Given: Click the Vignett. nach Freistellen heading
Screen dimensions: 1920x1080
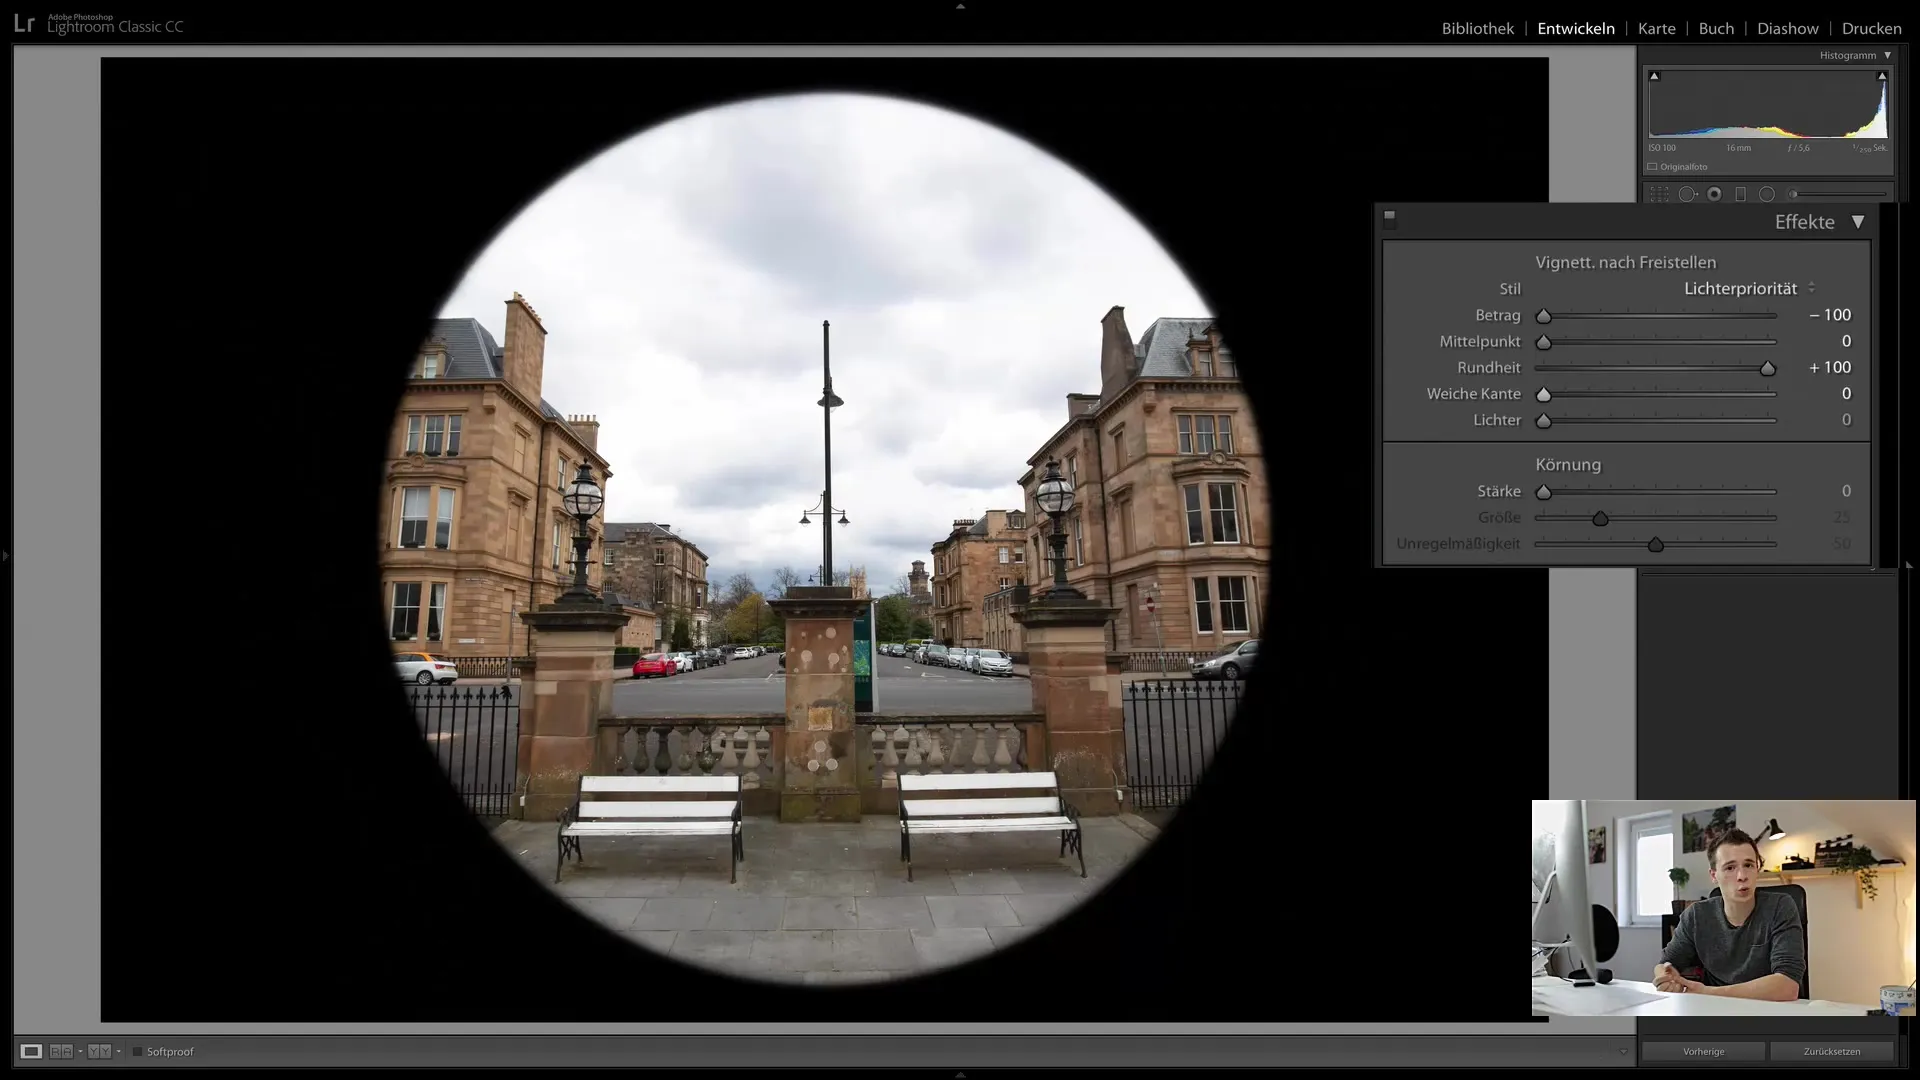Looking at the screenshot, I should pos(1625,262).
